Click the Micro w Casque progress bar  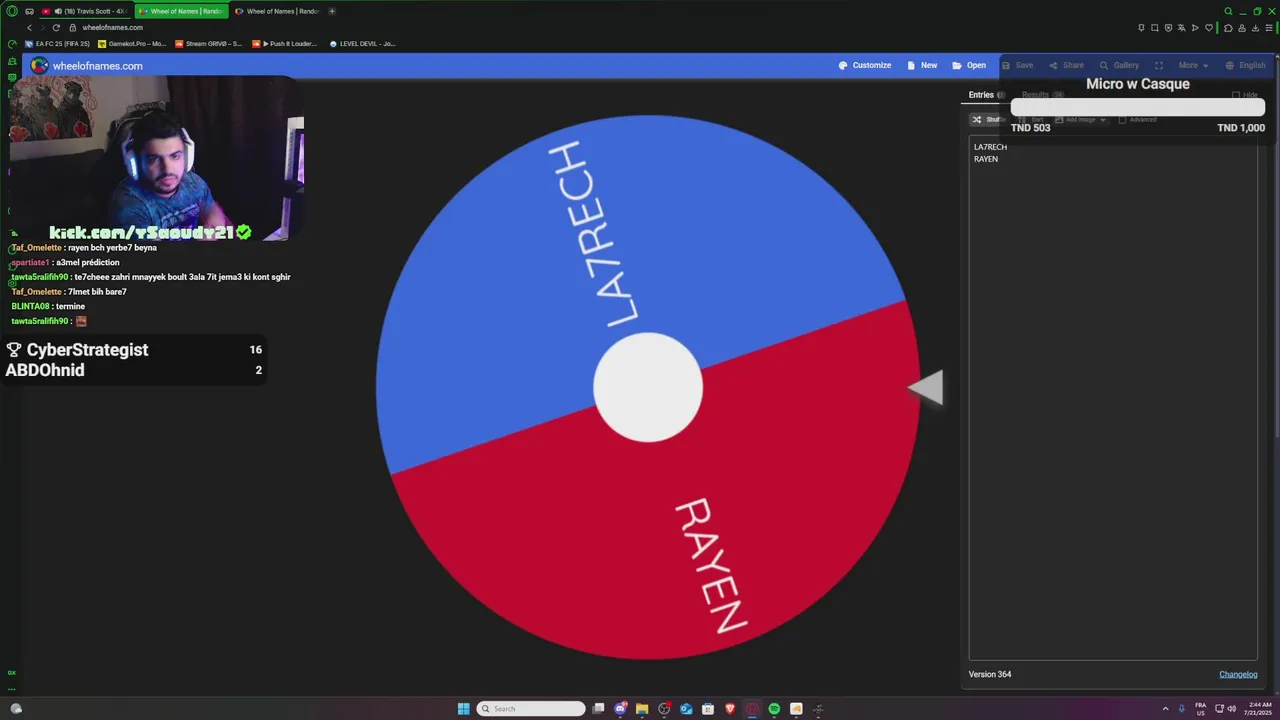[1138, 107]
